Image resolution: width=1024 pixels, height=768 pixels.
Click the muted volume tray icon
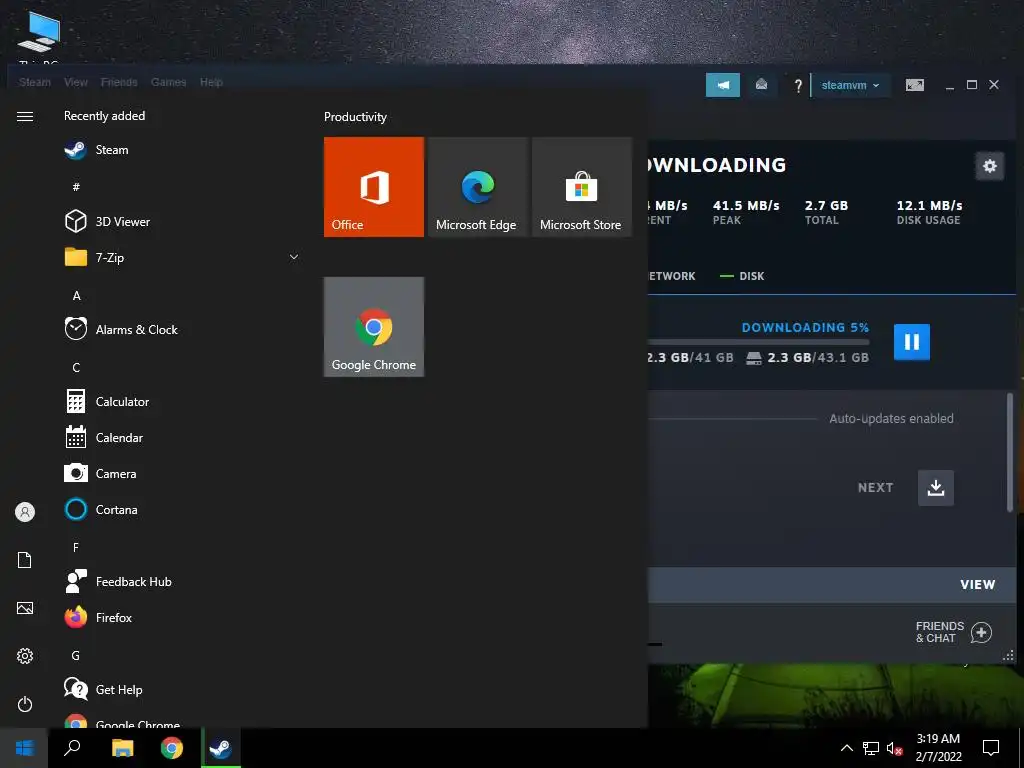(894, 748)
